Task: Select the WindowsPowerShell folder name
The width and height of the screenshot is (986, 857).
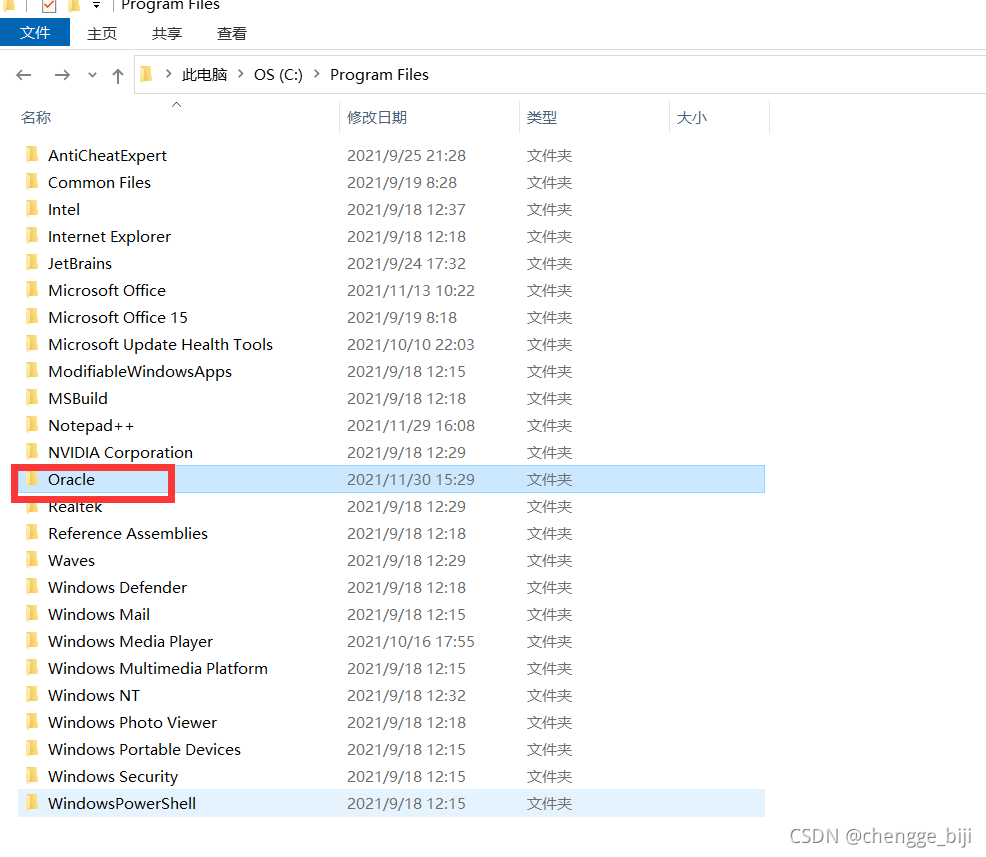Action: (122, 804)
